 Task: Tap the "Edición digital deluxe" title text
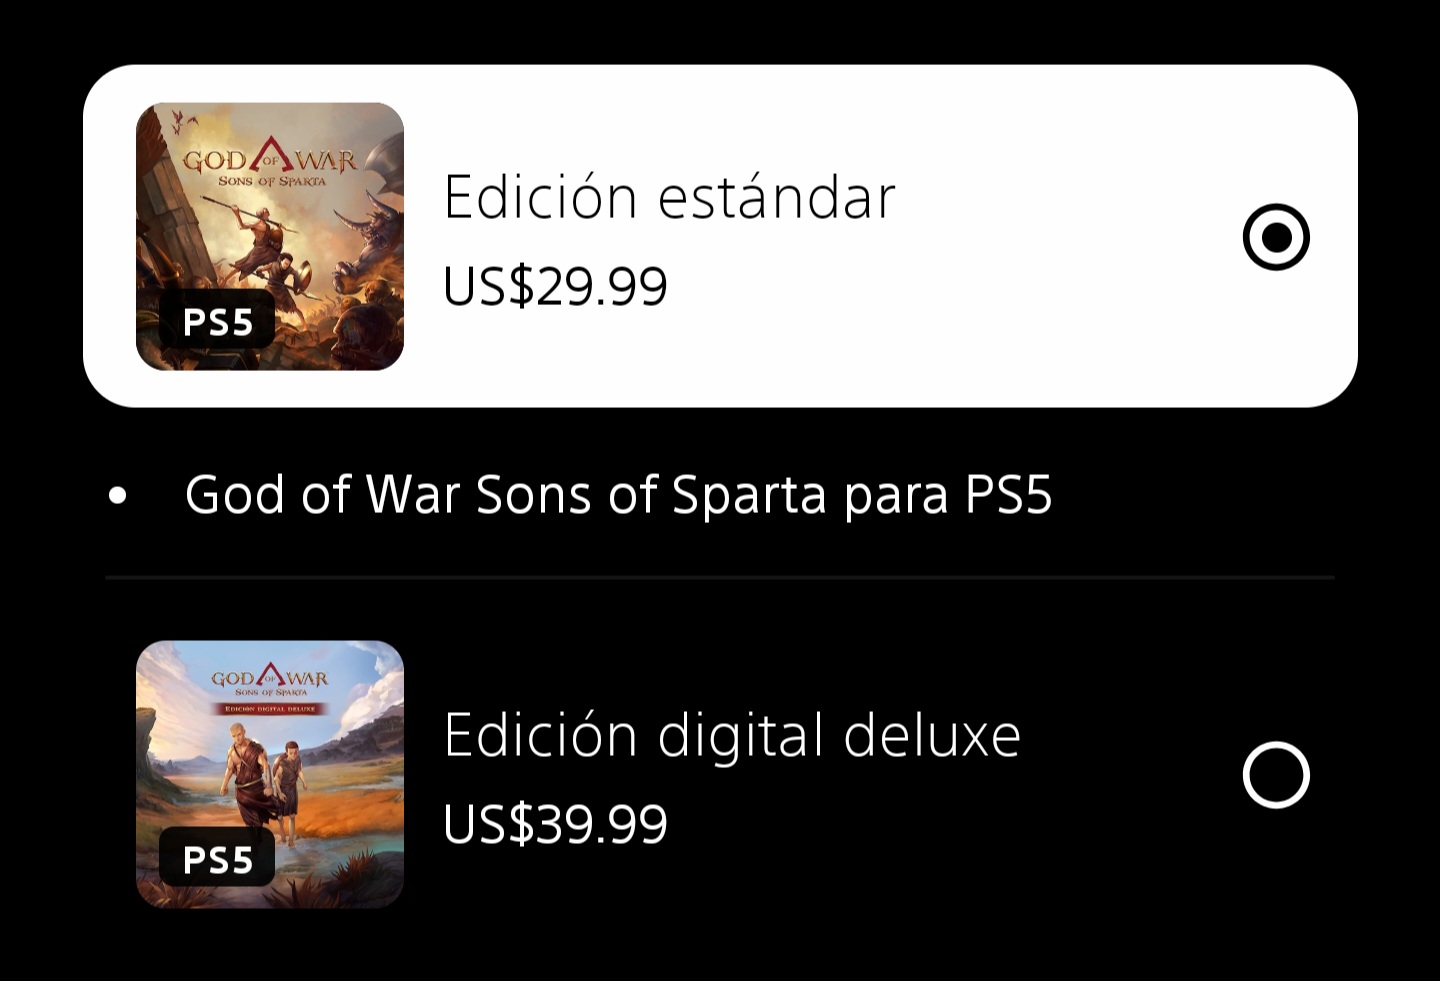[x=731, y=735]
